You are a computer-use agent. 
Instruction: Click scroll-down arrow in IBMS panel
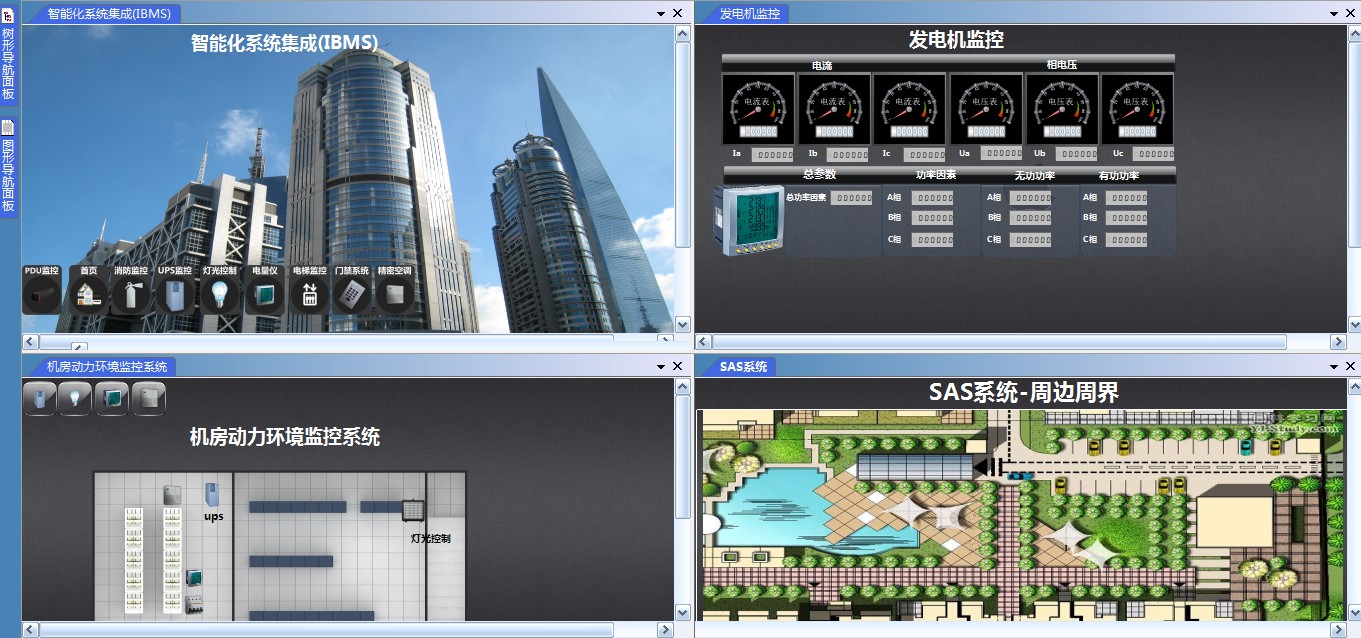683,324
